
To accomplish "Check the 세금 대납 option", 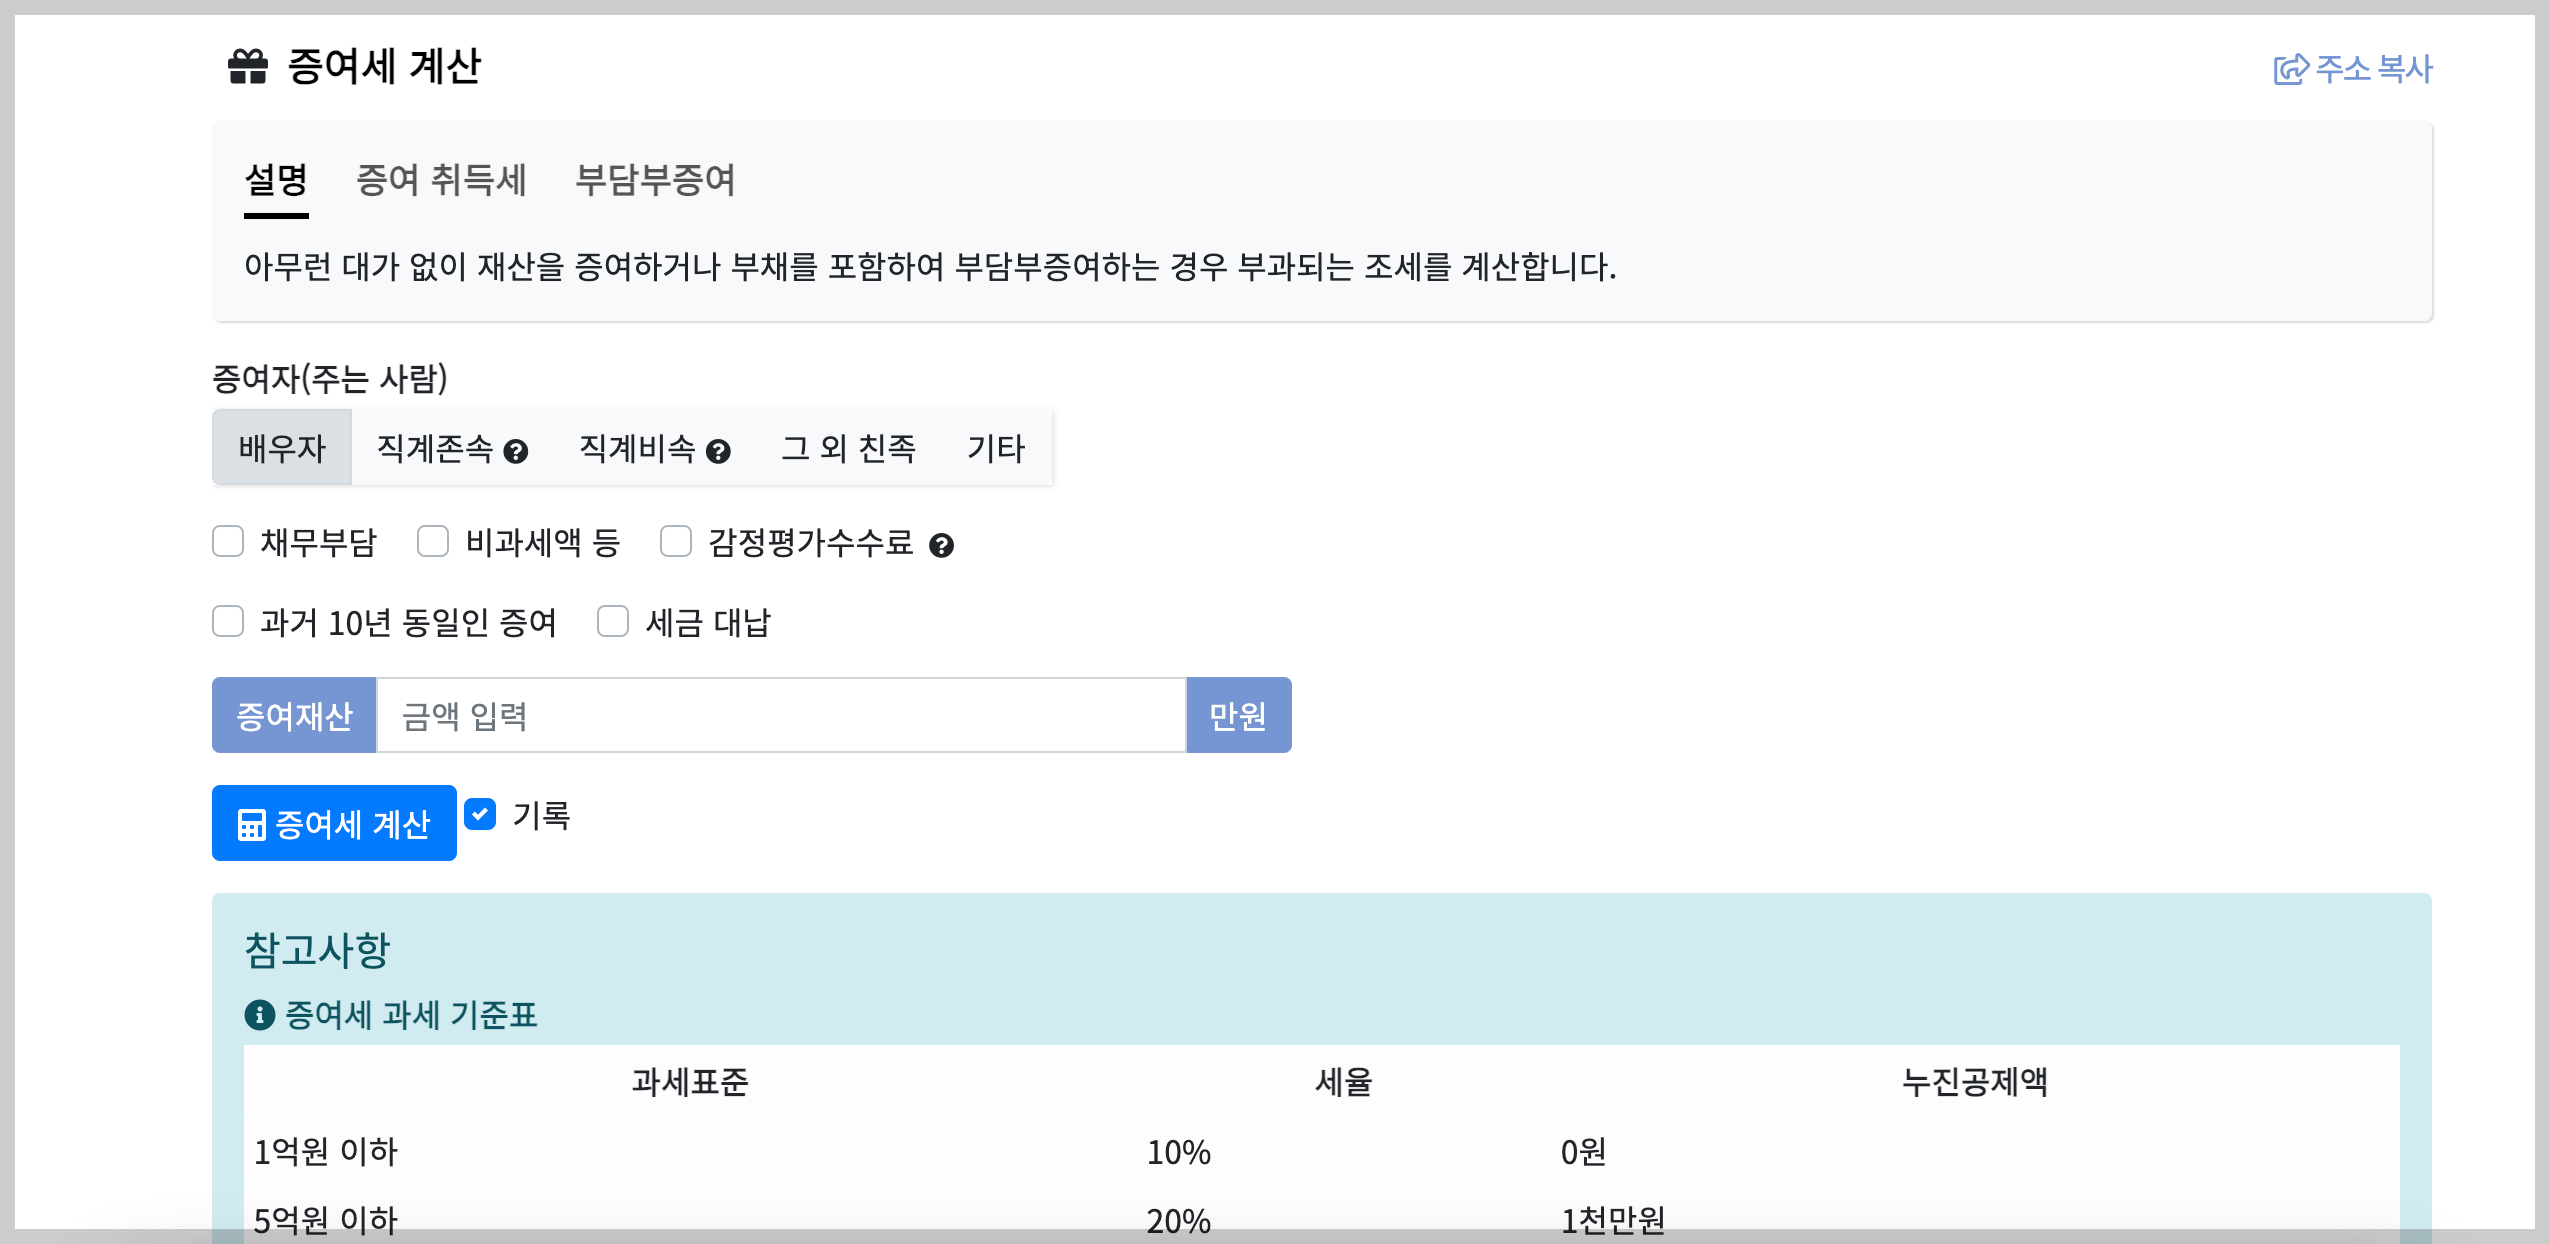I will [614, 621].
